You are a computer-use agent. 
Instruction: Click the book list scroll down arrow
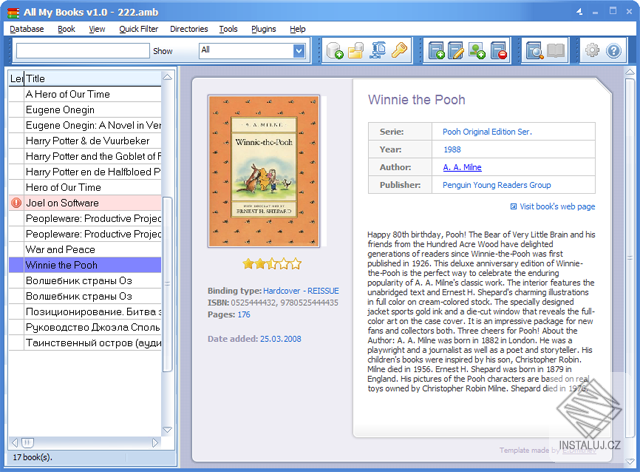167,430
